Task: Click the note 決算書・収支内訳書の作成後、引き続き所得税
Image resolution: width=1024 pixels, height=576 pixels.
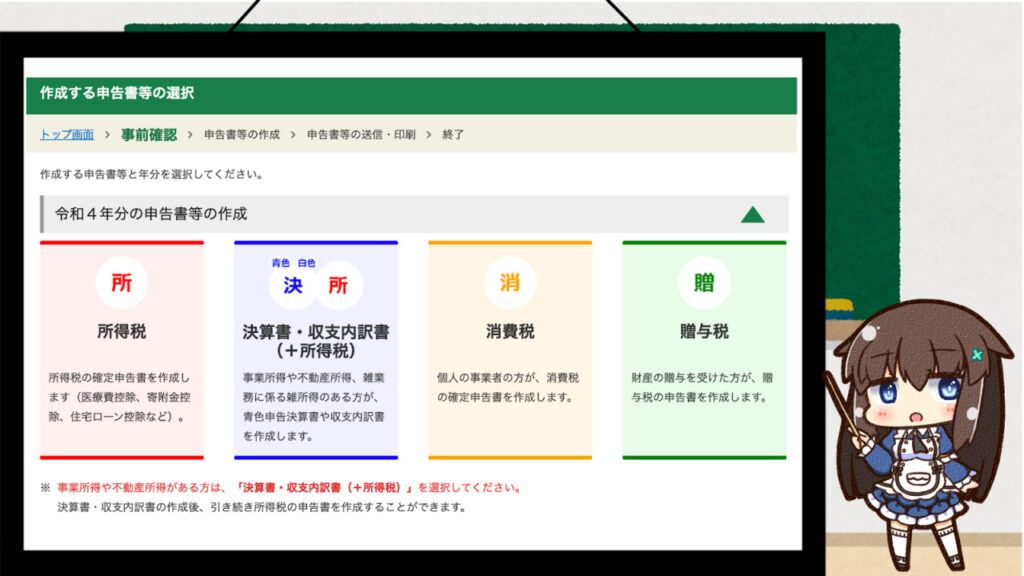Action: (x=261, y=507)
